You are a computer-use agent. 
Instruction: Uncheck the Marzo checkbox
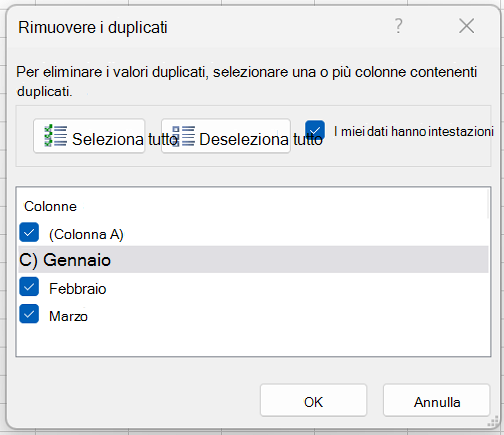[29, 314]
